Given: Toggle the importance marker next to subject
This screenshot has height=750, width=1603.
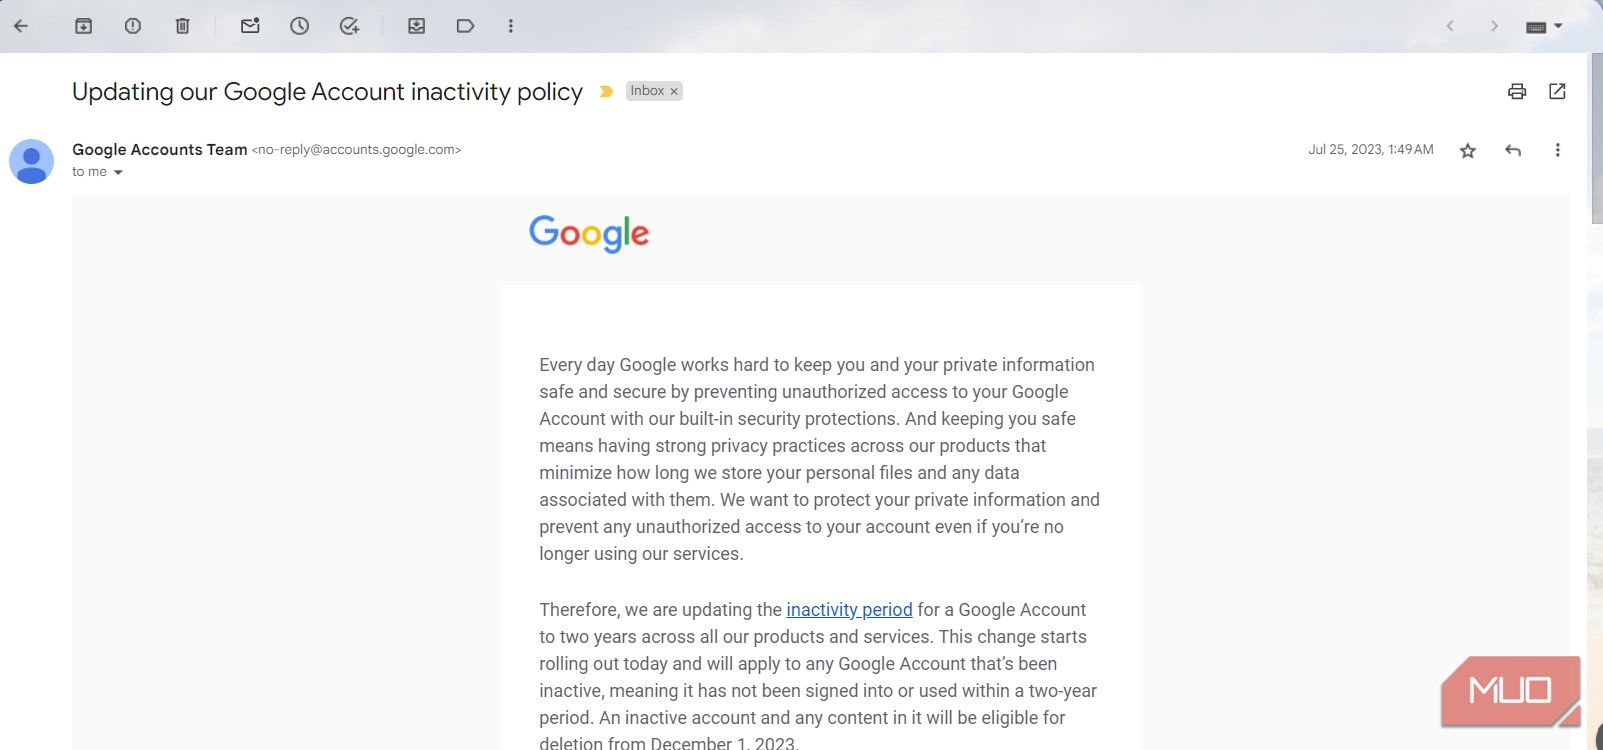Looking at the screenshot, I should [x=606, y=91].
